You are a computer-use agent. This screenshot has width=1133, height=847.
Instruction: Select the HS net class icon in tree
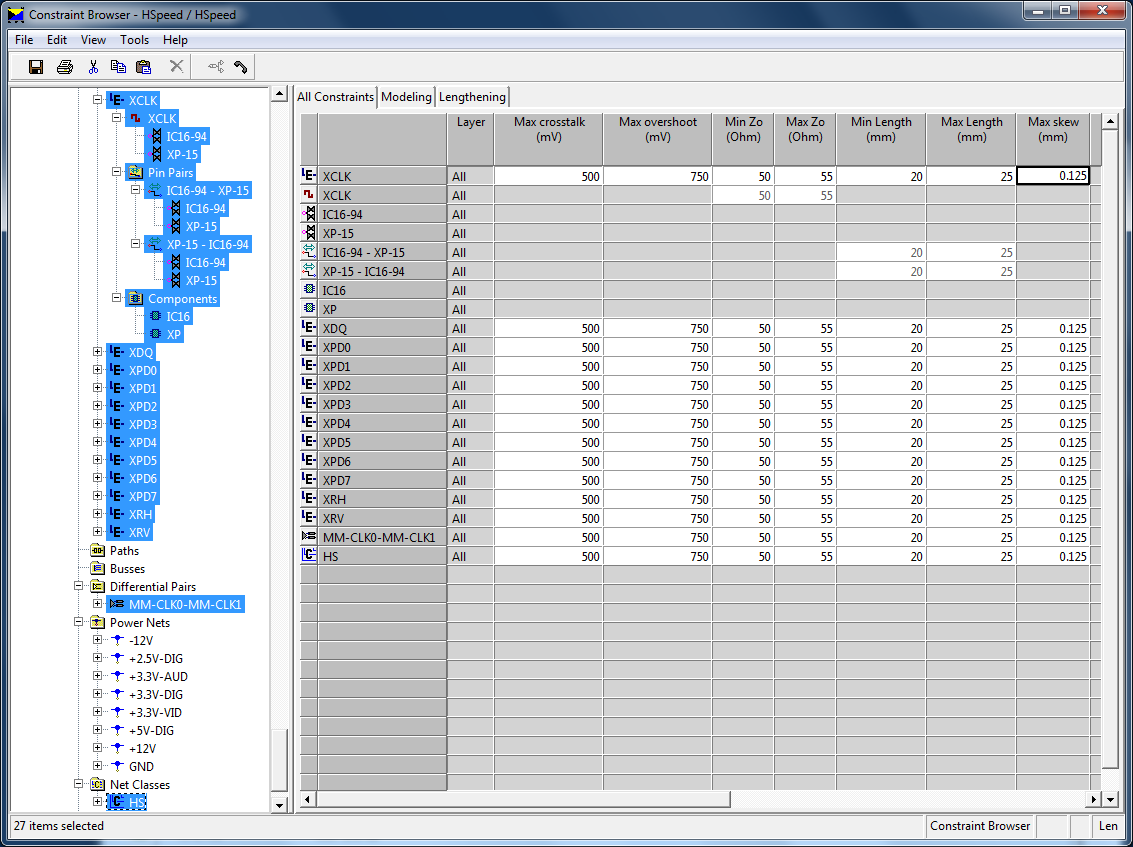pyautogui.click(x=116, y=803)
